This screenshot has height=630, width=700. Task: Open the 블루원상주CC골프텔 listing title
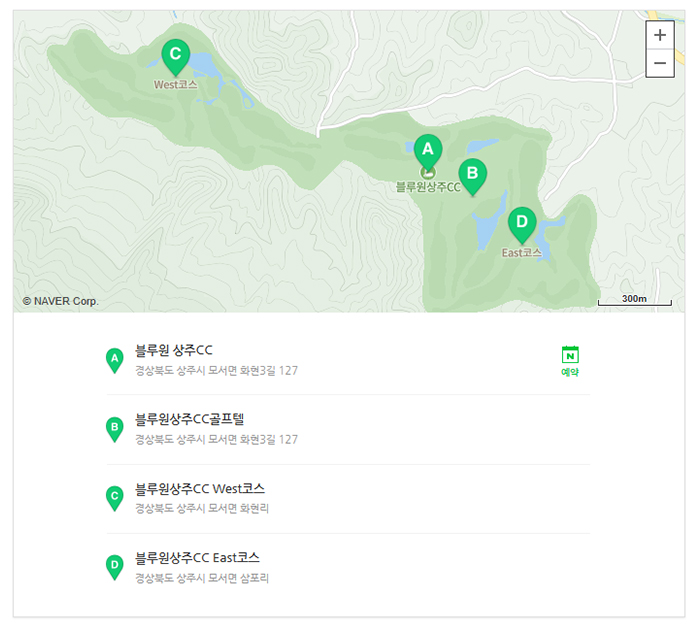(190, 419)
